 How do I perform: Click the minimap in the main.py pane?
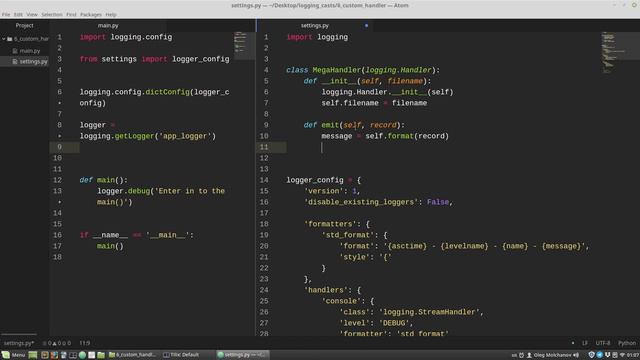pyautogui.click(x=244, y=46)
